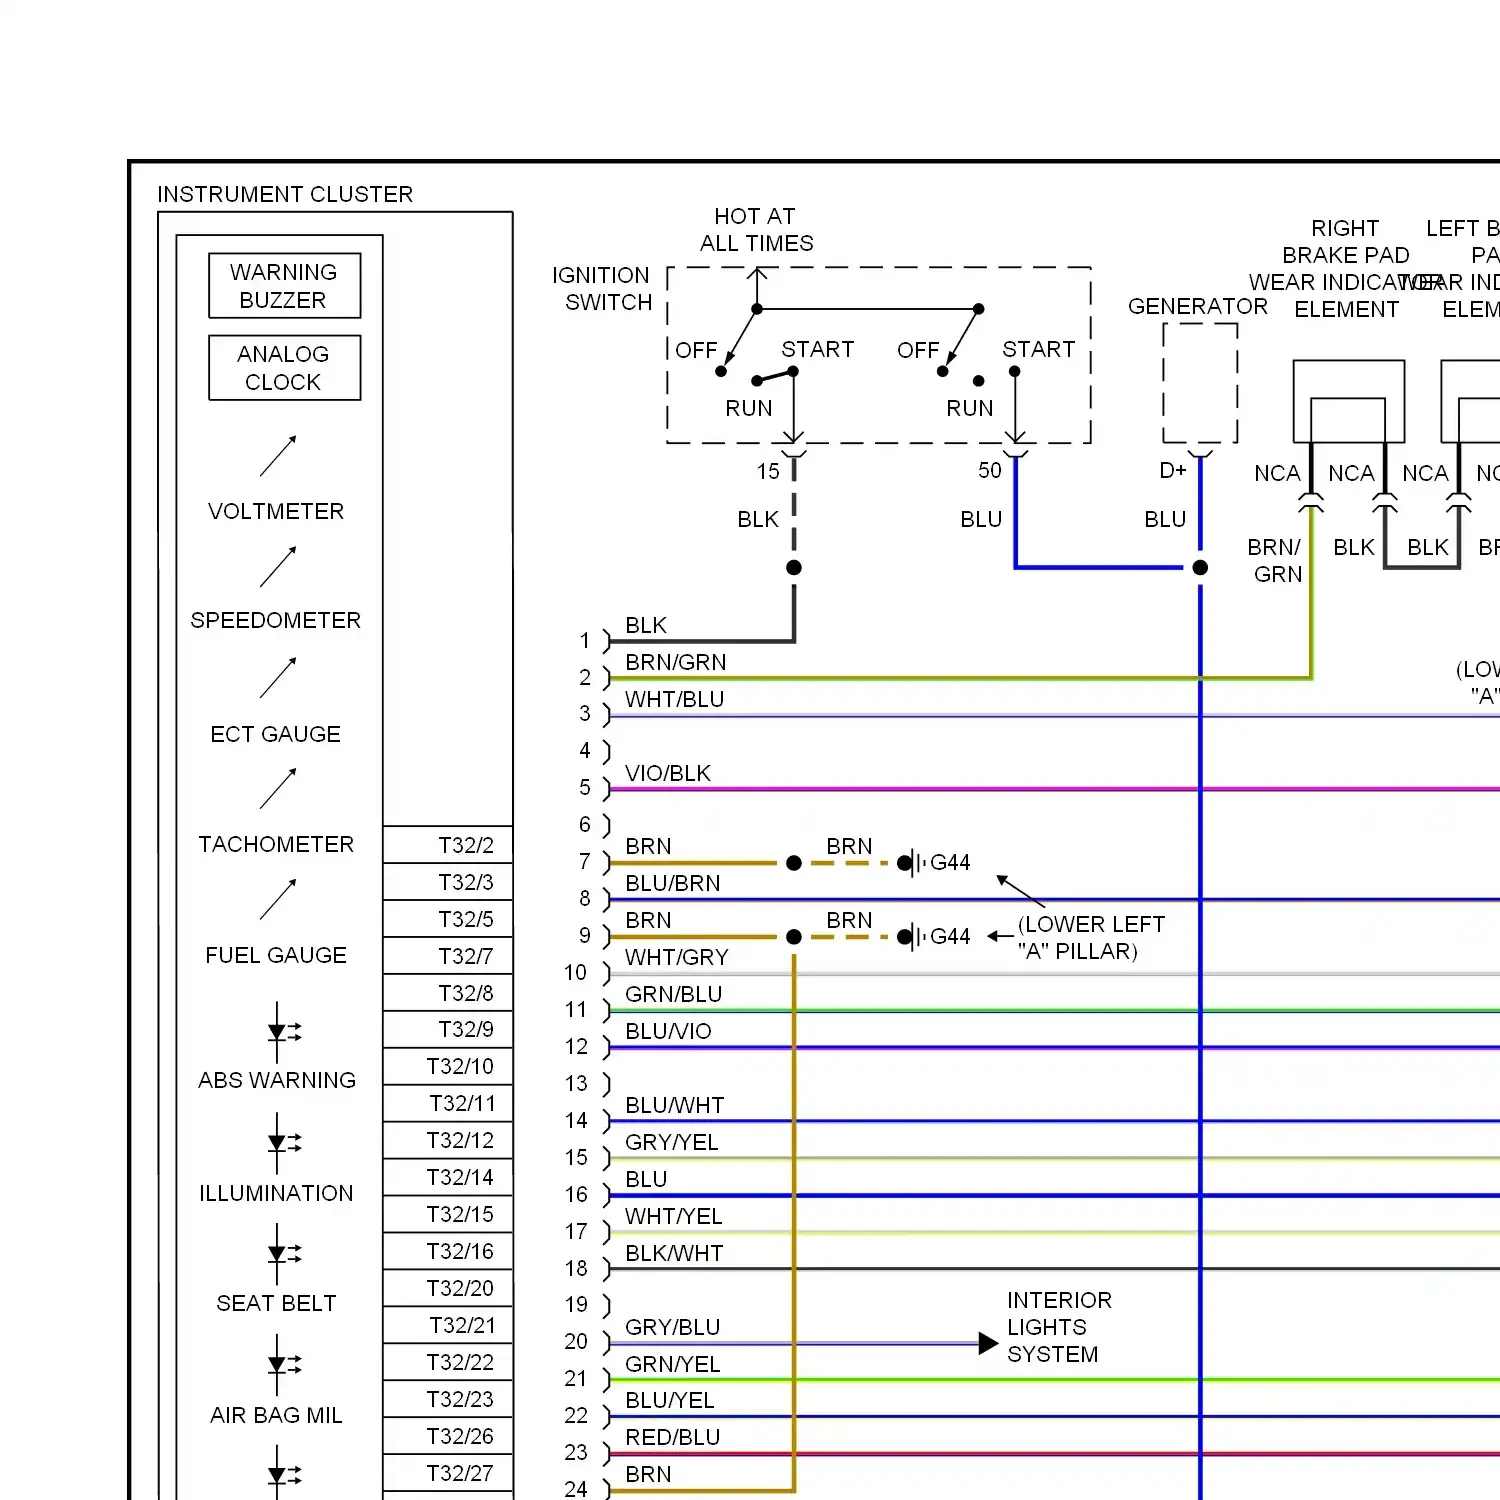1500x1500 pixels.
Task: Click the LED symbol above SEAT BELT
Action: [284, 1254]
